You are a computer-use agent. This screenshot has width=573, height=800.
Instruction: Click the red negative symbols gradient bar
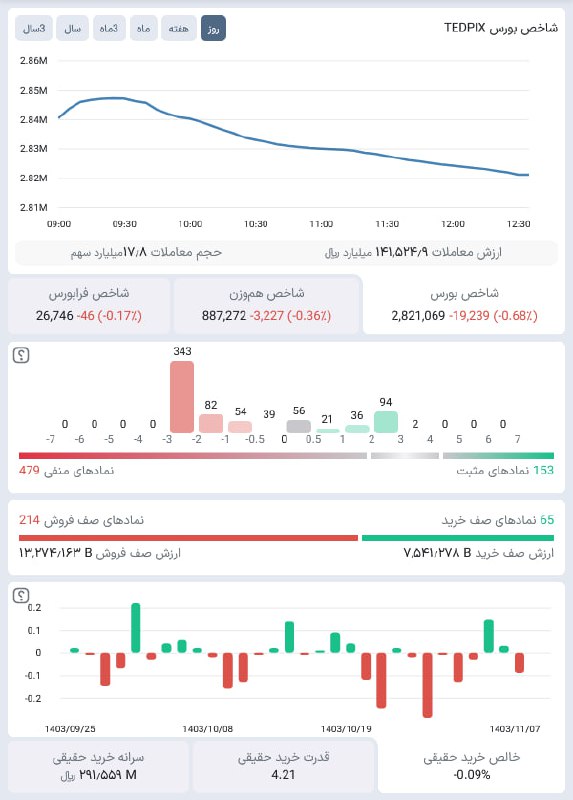tap(193, 456)
